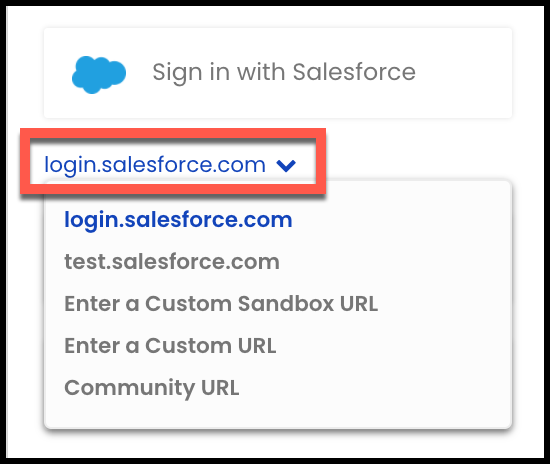
Task: Select 'Enter a Custom Sandbox URL'
Action: (x=221, y=304)
